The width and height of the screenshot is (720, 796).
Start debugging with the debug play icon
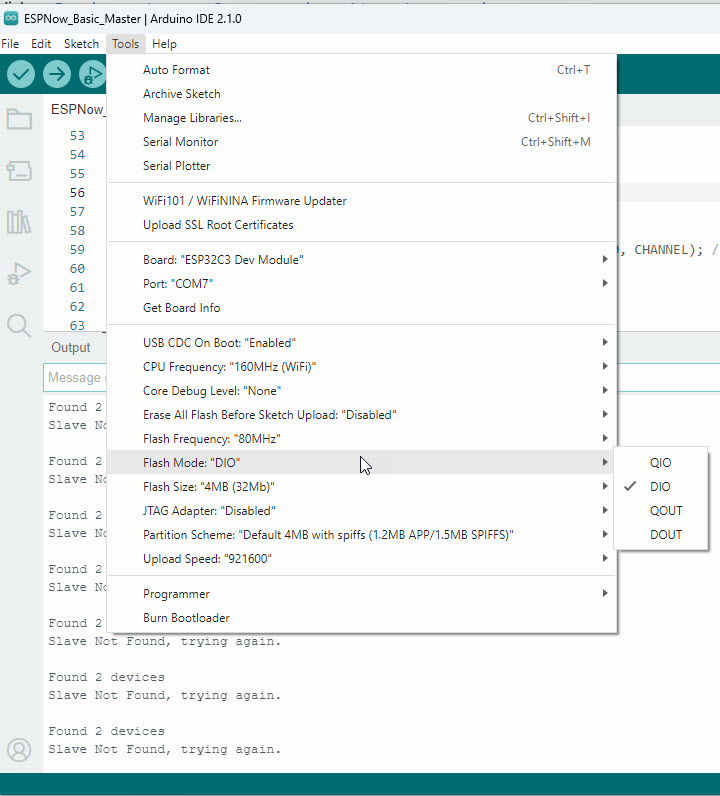click(92, 74)
